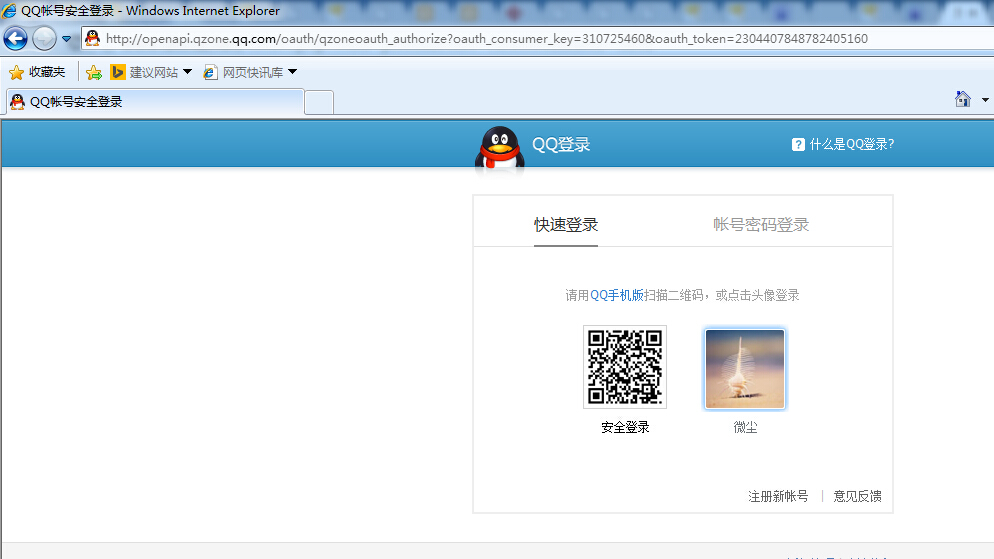Open a new blank browser tab
The image size is (994, 559).
(x=319, y=101)
